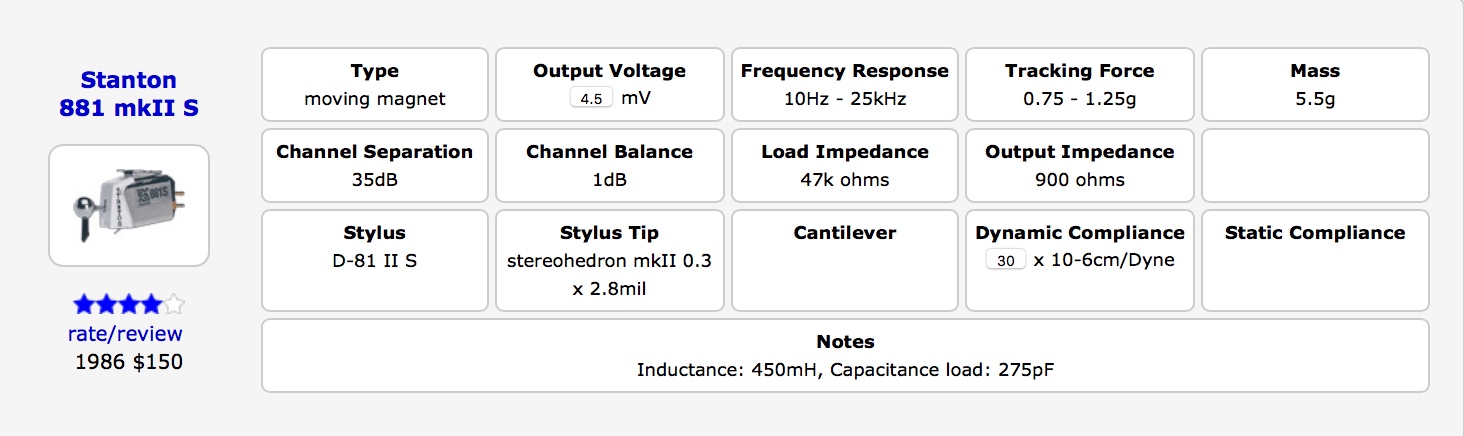This screenshot has height=436, width=1464.
Task: Rate five stars using the empty fifth star
Action: point(174,304)
